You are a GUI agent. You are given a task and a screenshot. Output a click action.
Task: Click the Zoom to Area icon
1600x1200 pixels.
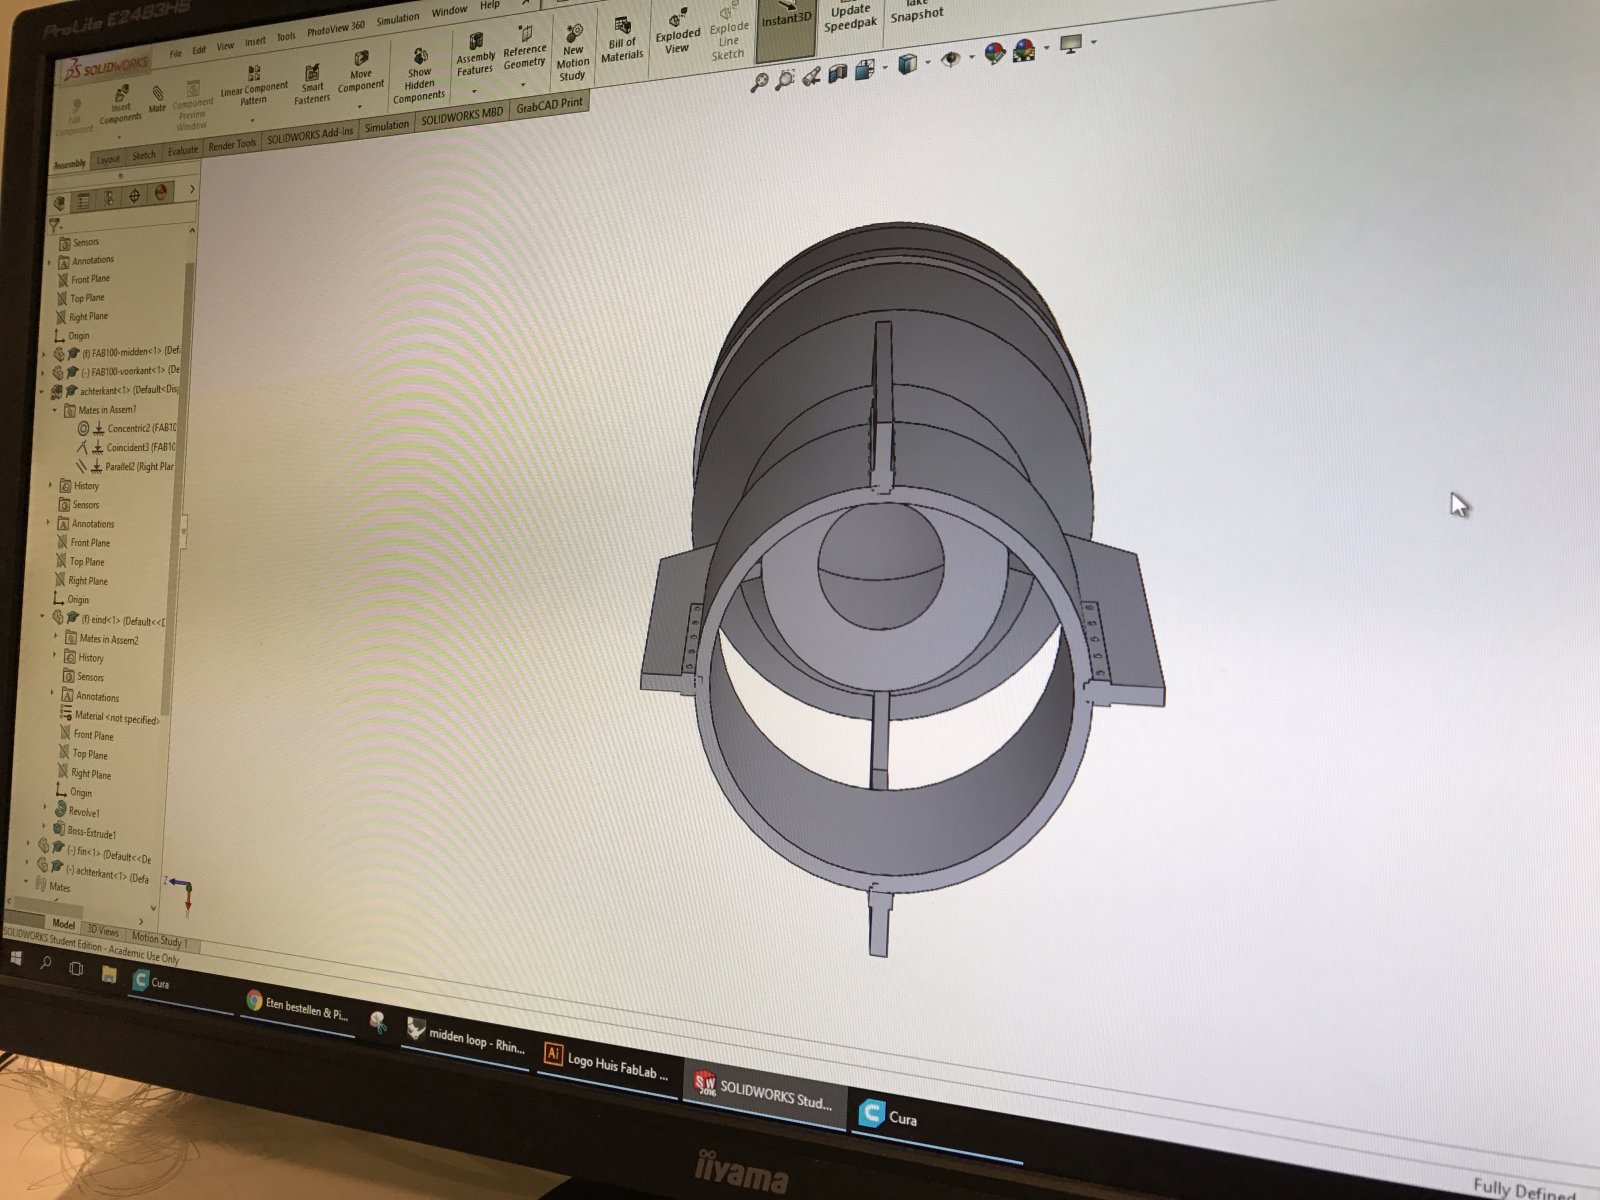[785, 78]
